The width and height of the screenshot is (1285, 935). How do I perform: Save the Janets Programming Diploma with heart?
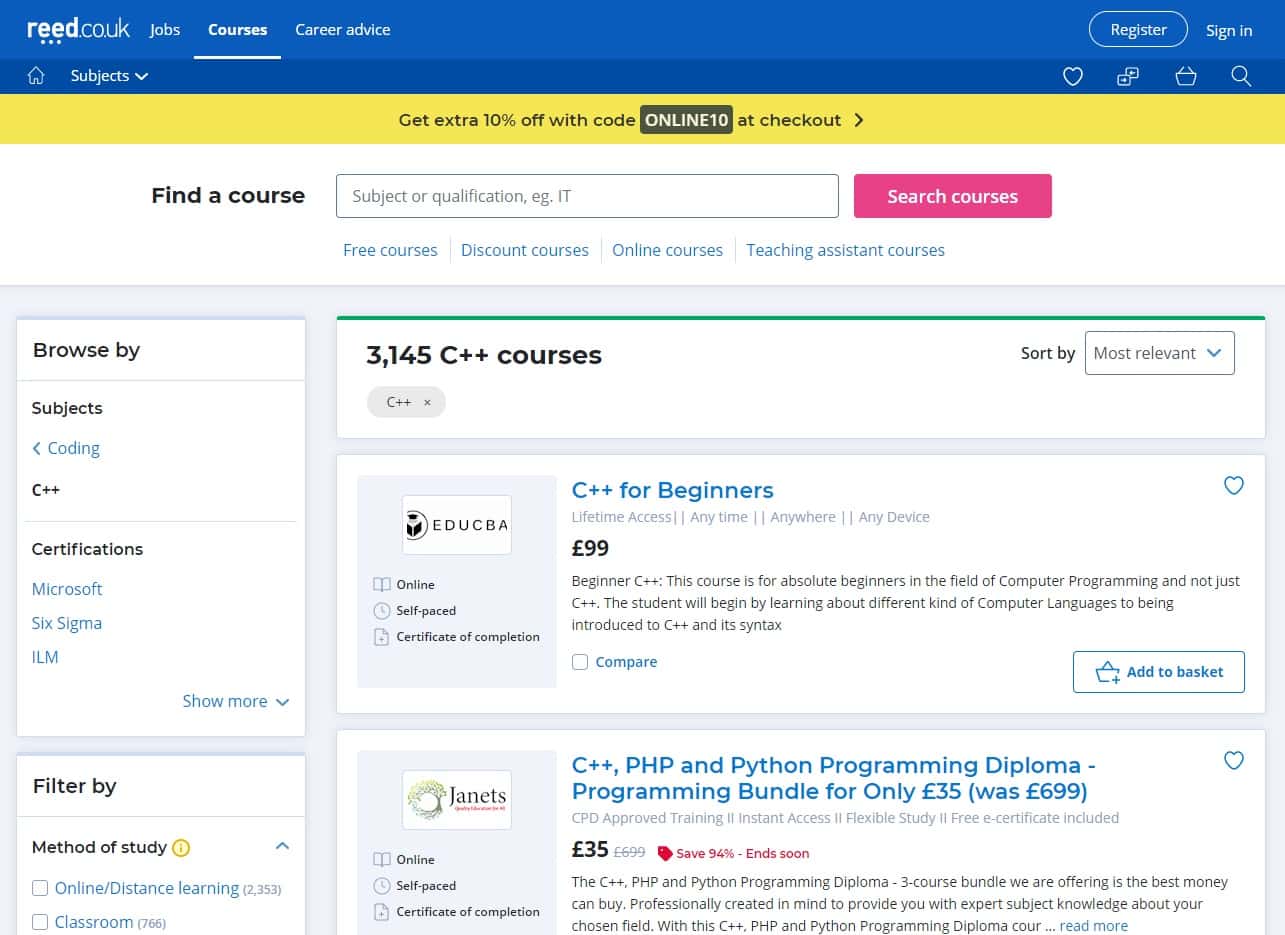[1234, 761]
